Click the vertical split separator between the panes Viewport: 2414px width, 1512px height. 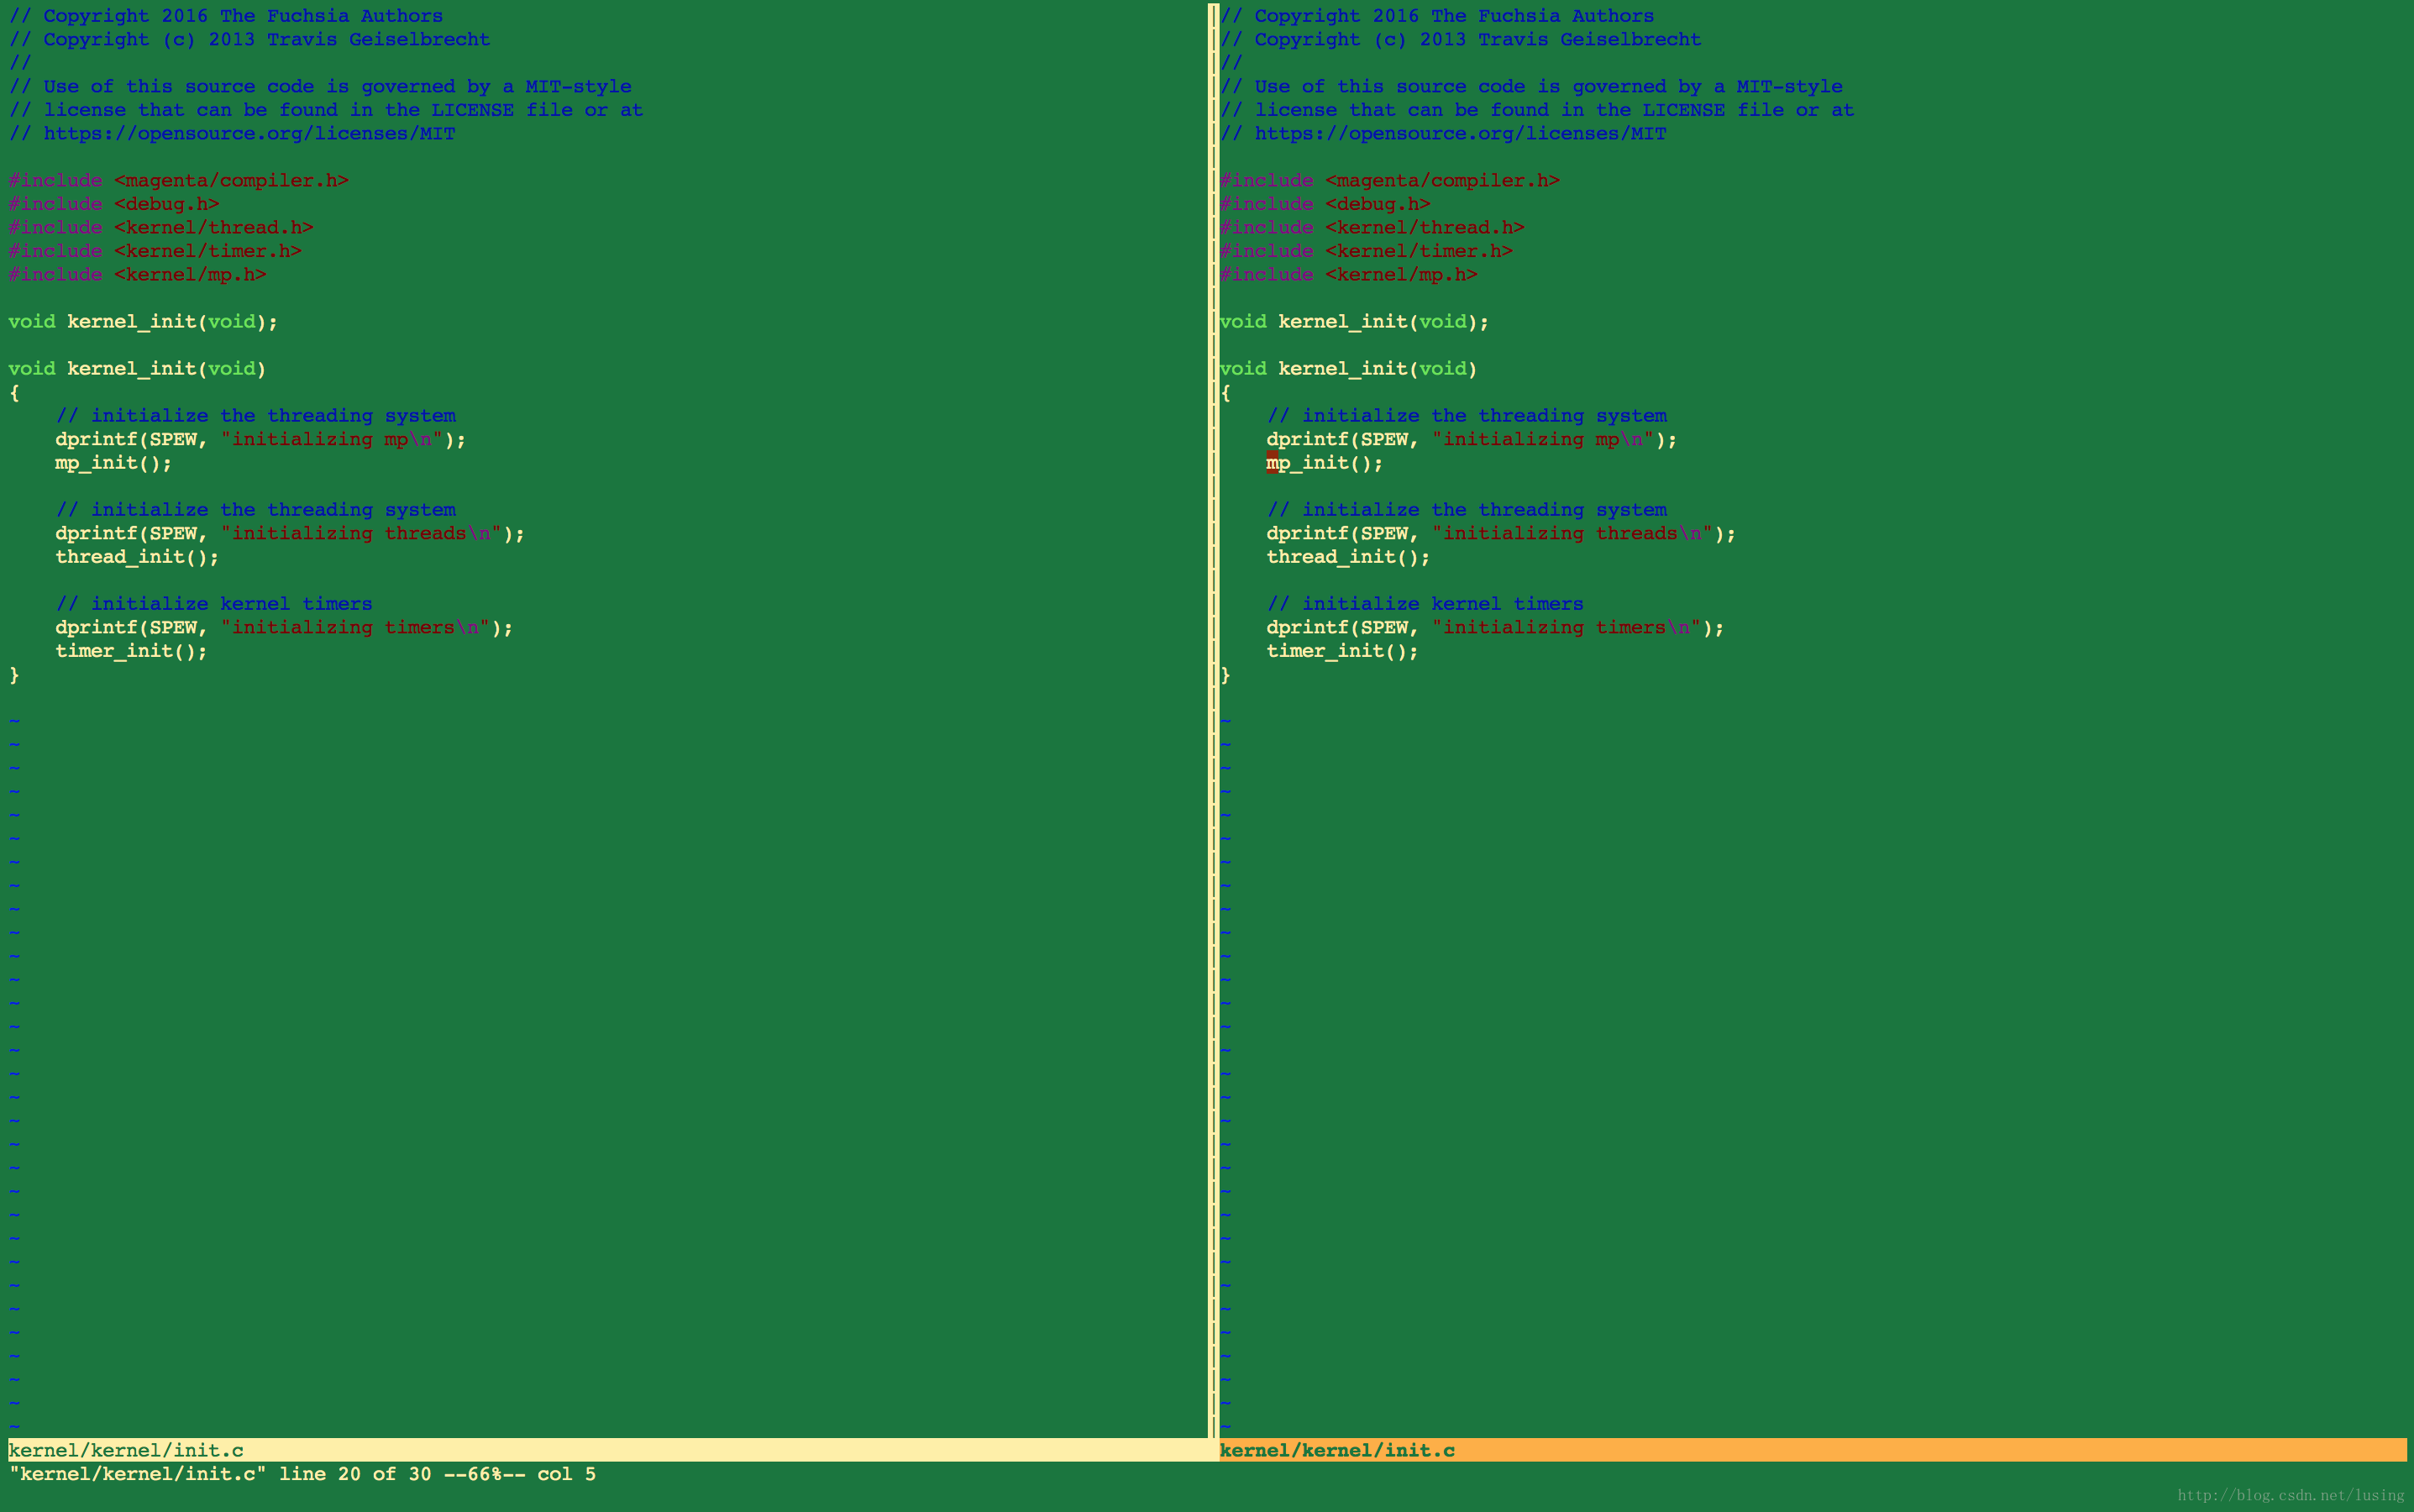tap(1213, 720)
